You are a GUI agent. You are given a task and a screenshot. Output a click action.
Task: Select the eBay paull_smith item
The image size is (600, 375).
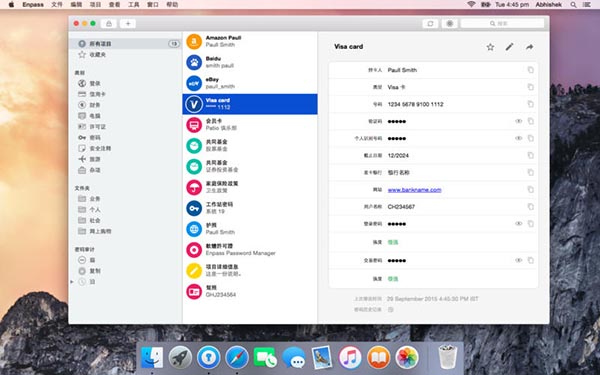pos(250,83)
